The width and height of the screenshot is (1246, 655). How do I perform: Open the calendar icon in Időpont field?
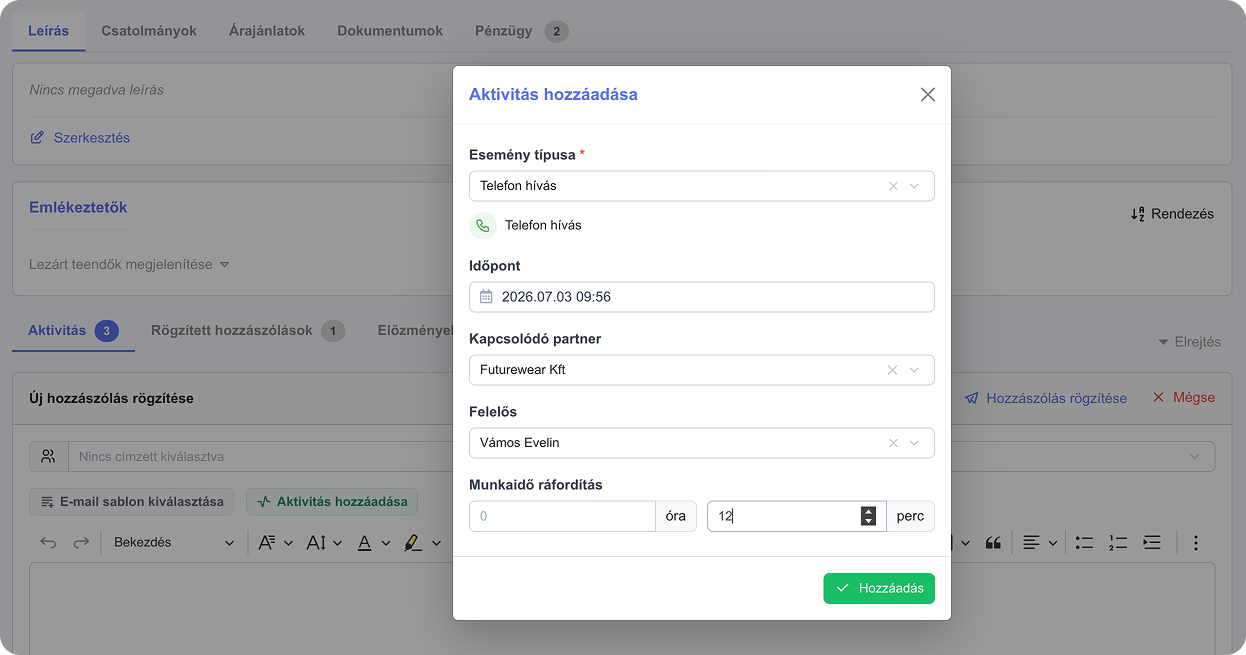point(486,297)
